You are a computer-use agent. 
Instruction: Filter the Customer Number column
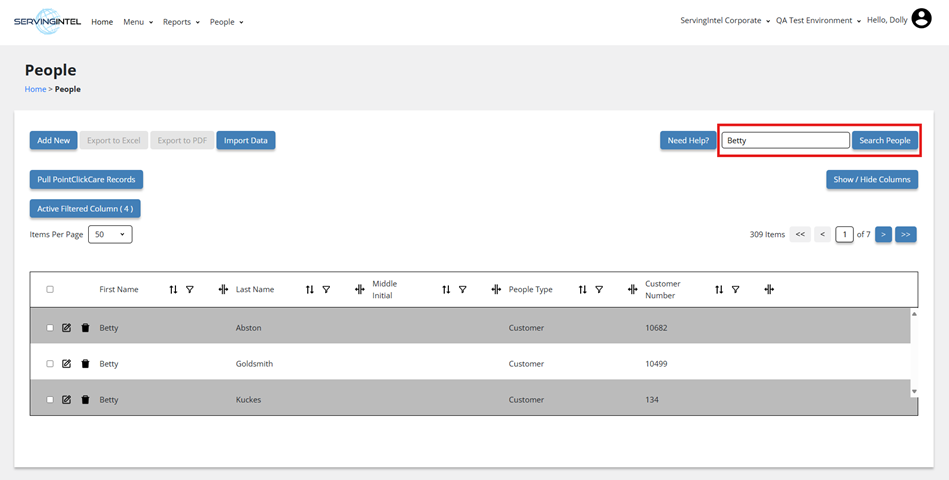point(735,290)
